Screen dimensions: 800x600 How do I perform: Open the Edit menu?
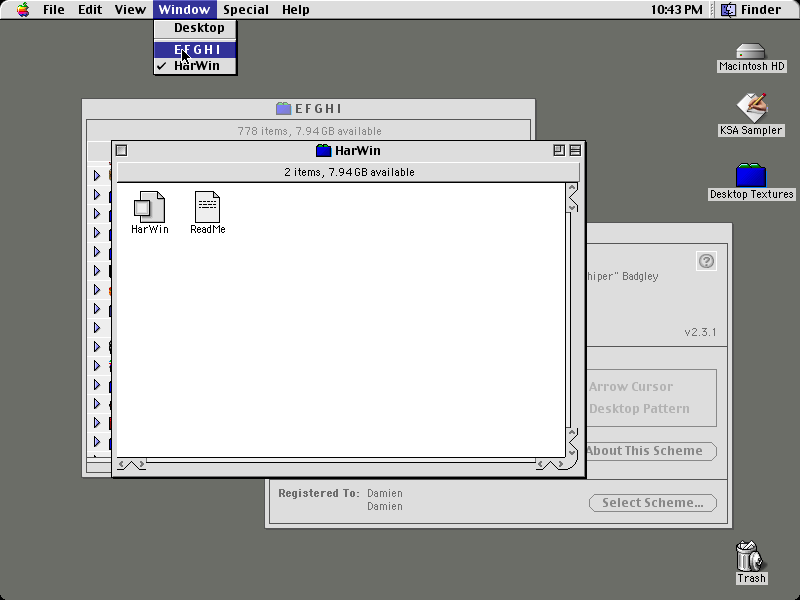(90, 10)
